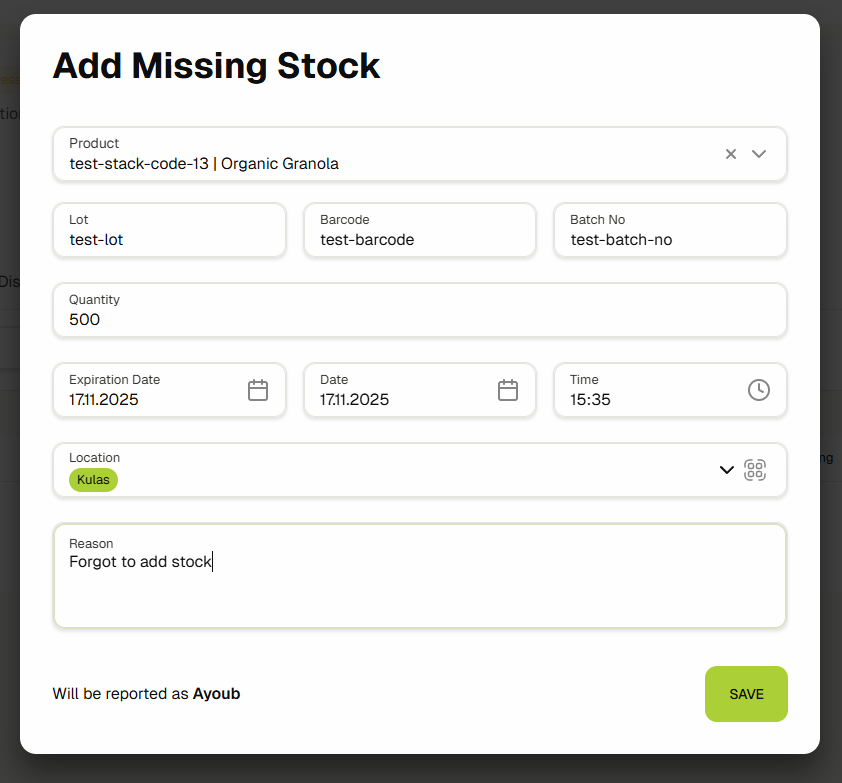The height and width of the screenshot is (783, 842).
Task: Click the Quantity field showing 500
Action: click(x=419, y=319)
